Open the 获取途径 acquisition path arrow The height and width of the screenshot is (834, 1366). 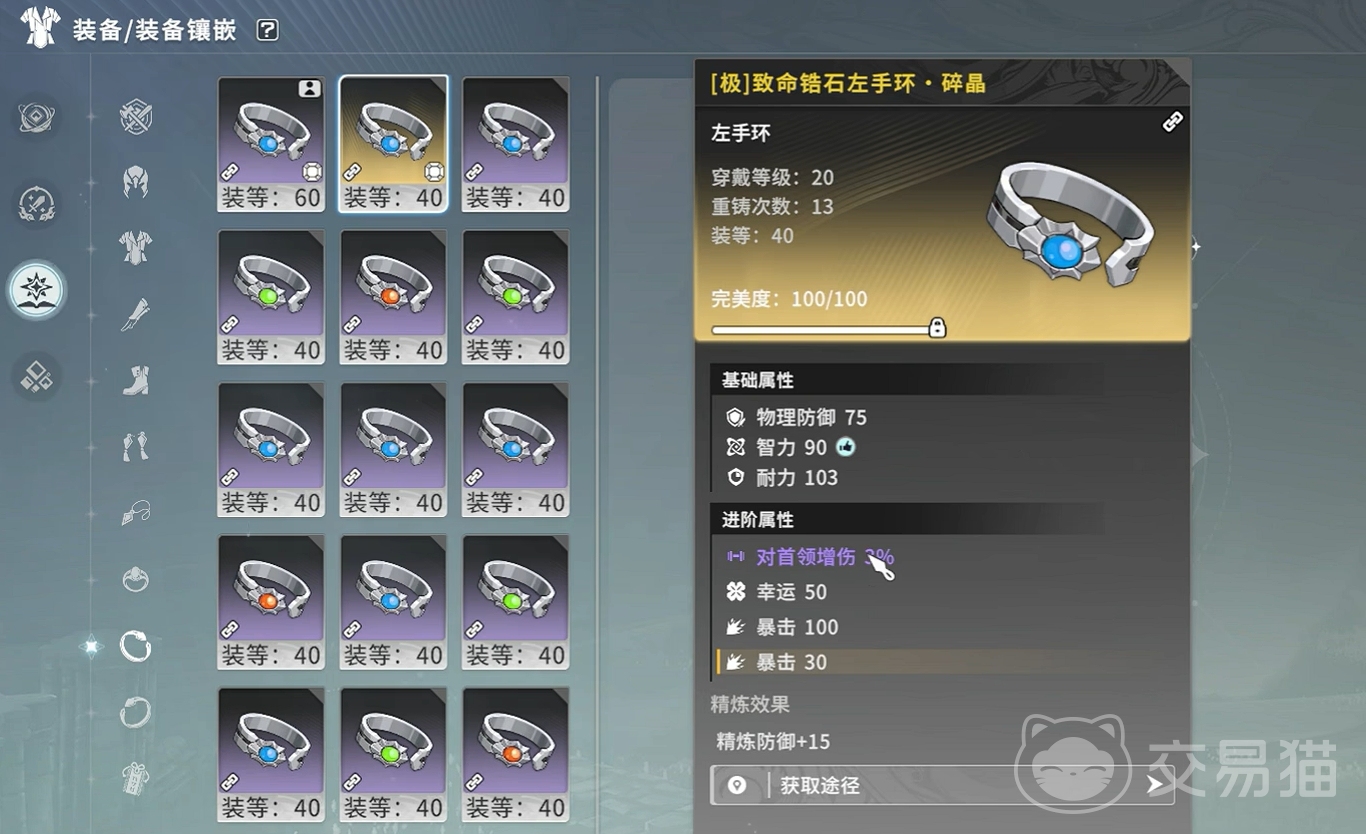pos(1155,785)
